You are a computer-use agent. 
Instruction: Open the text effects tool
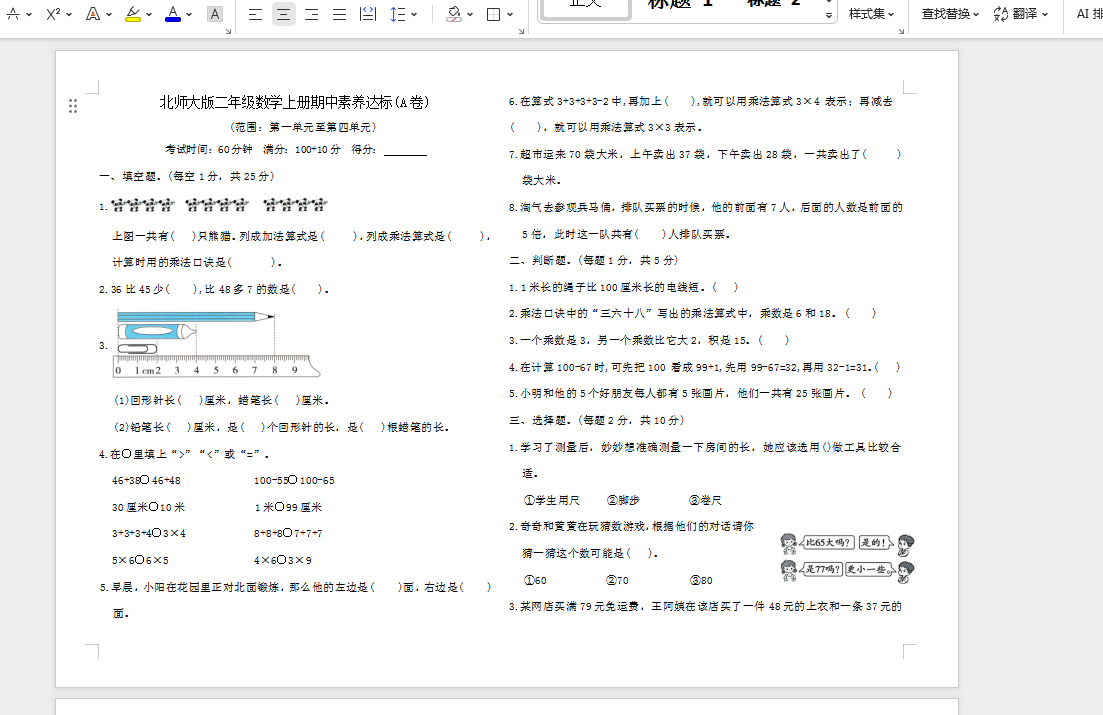tap(92, 14)
